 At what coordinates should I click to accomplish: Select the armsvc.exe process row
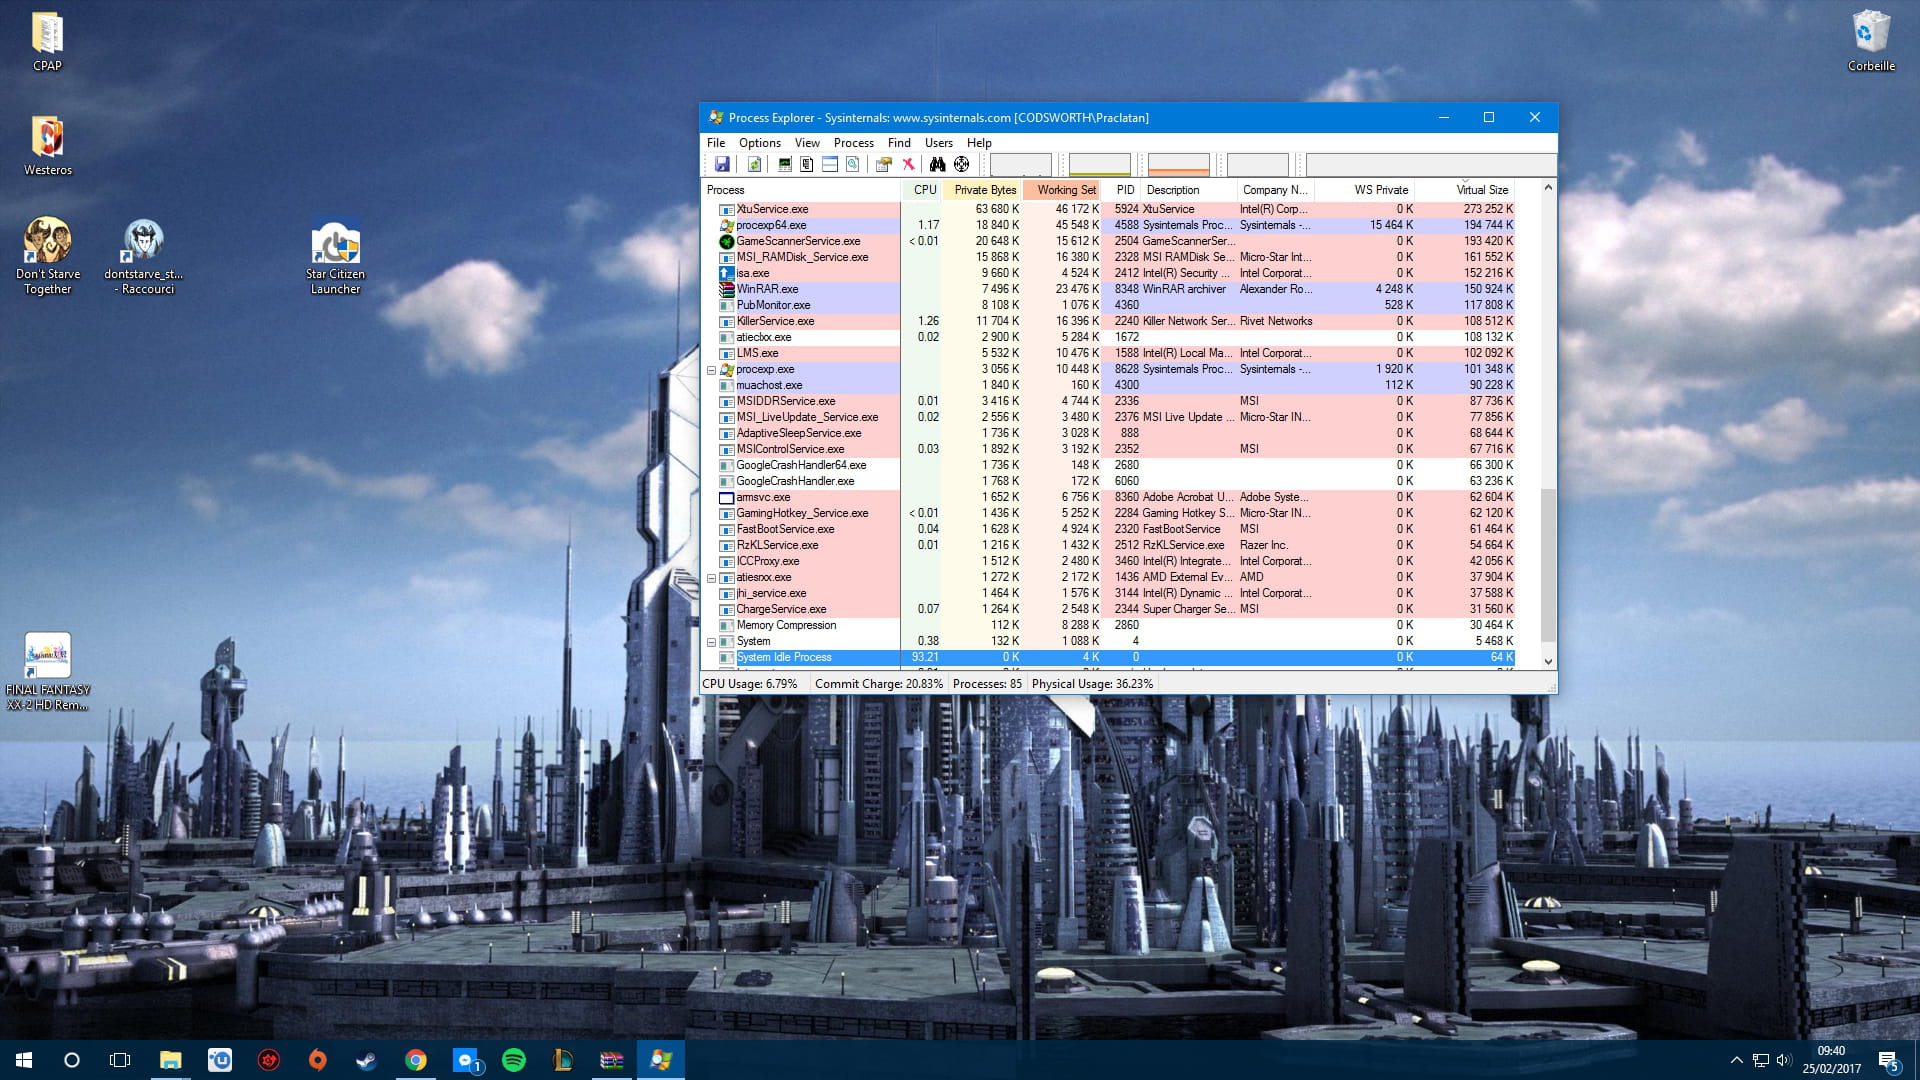click(x=1108, y=497)
